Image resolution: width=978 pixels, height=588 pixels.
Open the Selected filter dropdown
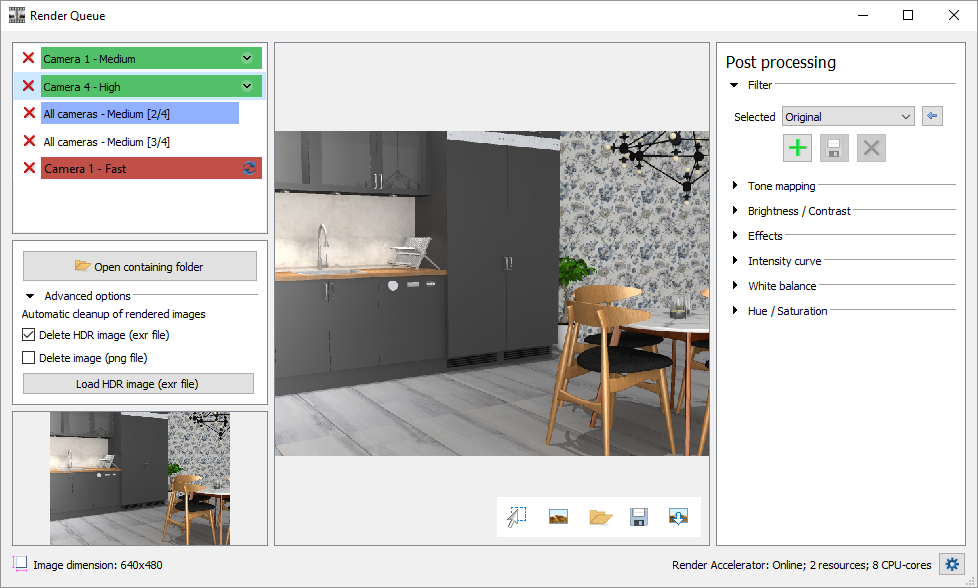point(848,117)
